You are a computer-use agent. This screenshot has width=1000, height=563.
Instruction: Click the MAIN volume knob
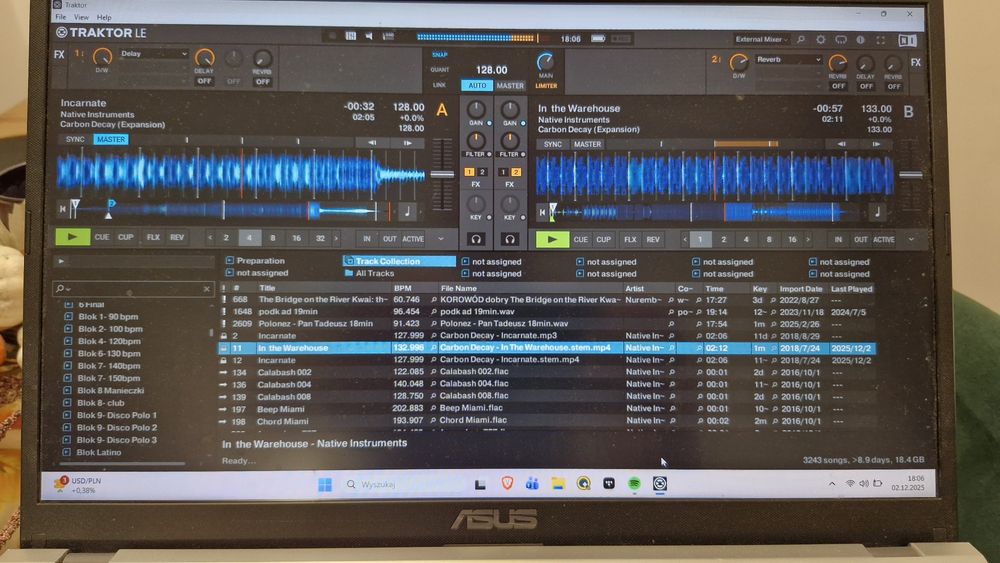(x=545, y=62)
